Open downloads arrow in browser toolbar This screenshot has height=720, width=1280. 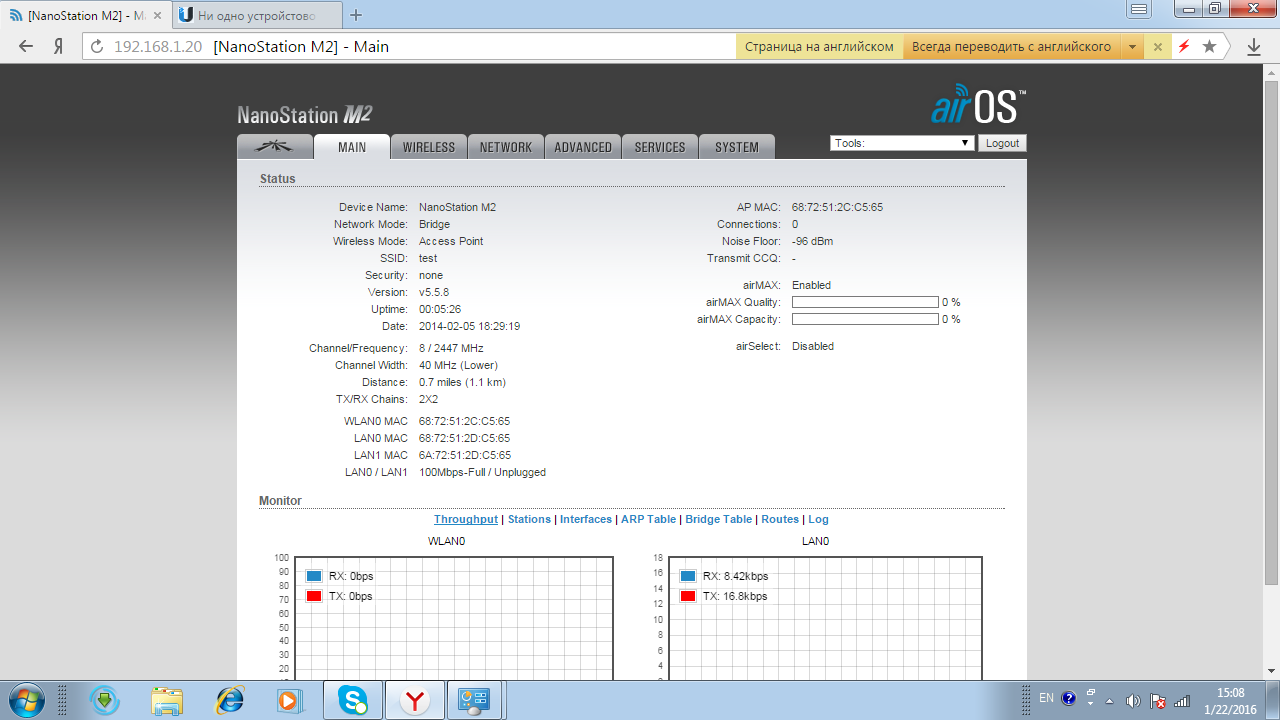(x=1253, y=46)
